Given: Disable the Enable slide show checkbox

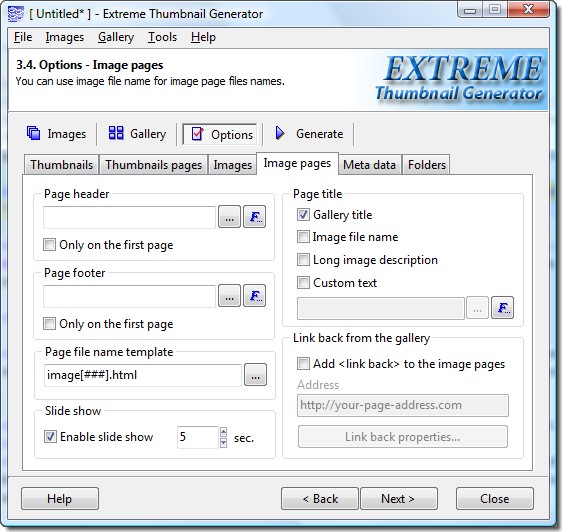Looking at the screenshot, I should click(x=50, y=437).
